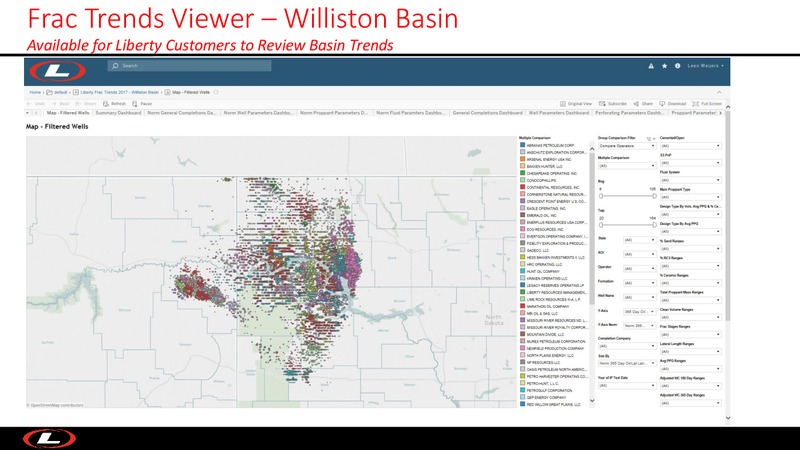This screenshot has height=450, width=800.
Task: Favorite this view with the breadcrumb star
Action: (x=216, y=92)
